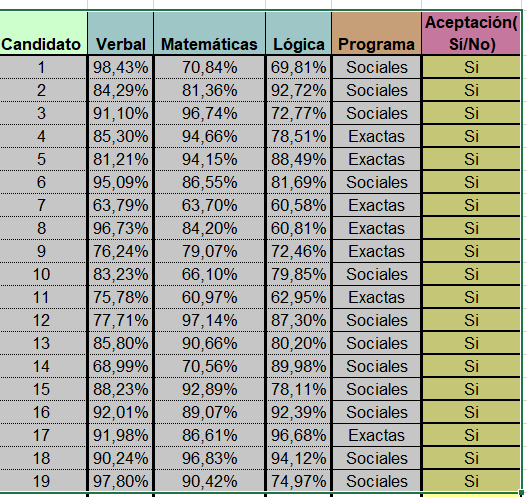Select Matemáticas value 60,97% cell

coord(209,297)
